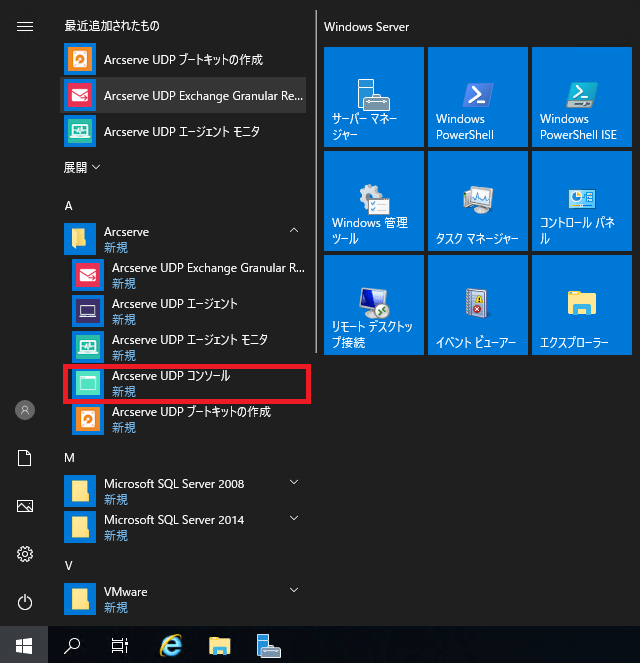Open Pictures from Start sidebar

(x=25, y=506)
